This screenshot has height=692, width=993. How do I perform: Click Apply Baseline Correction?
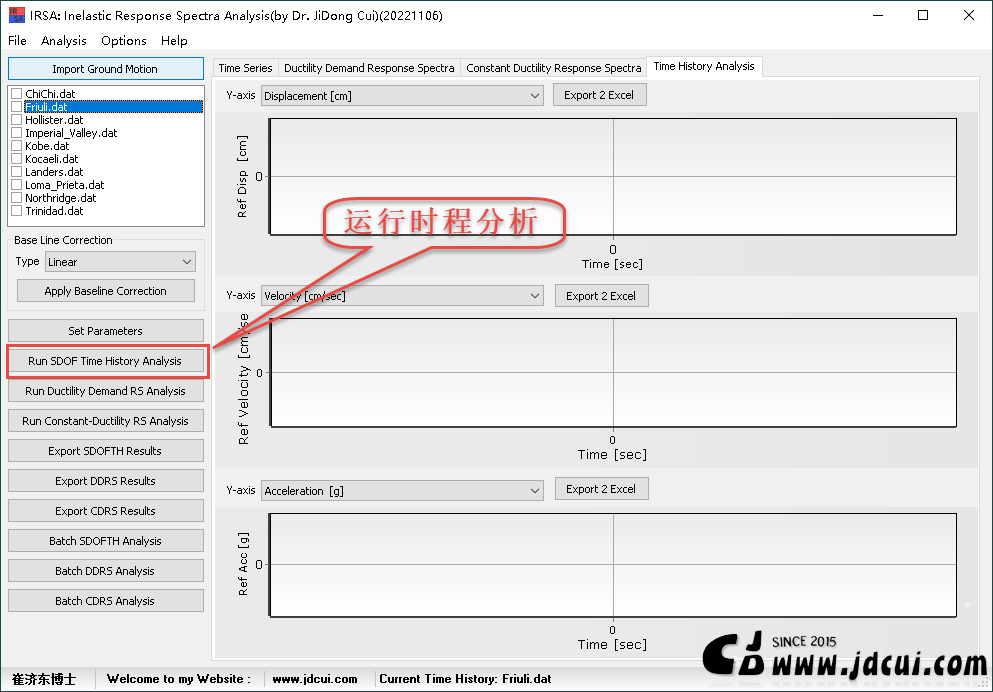106,291
